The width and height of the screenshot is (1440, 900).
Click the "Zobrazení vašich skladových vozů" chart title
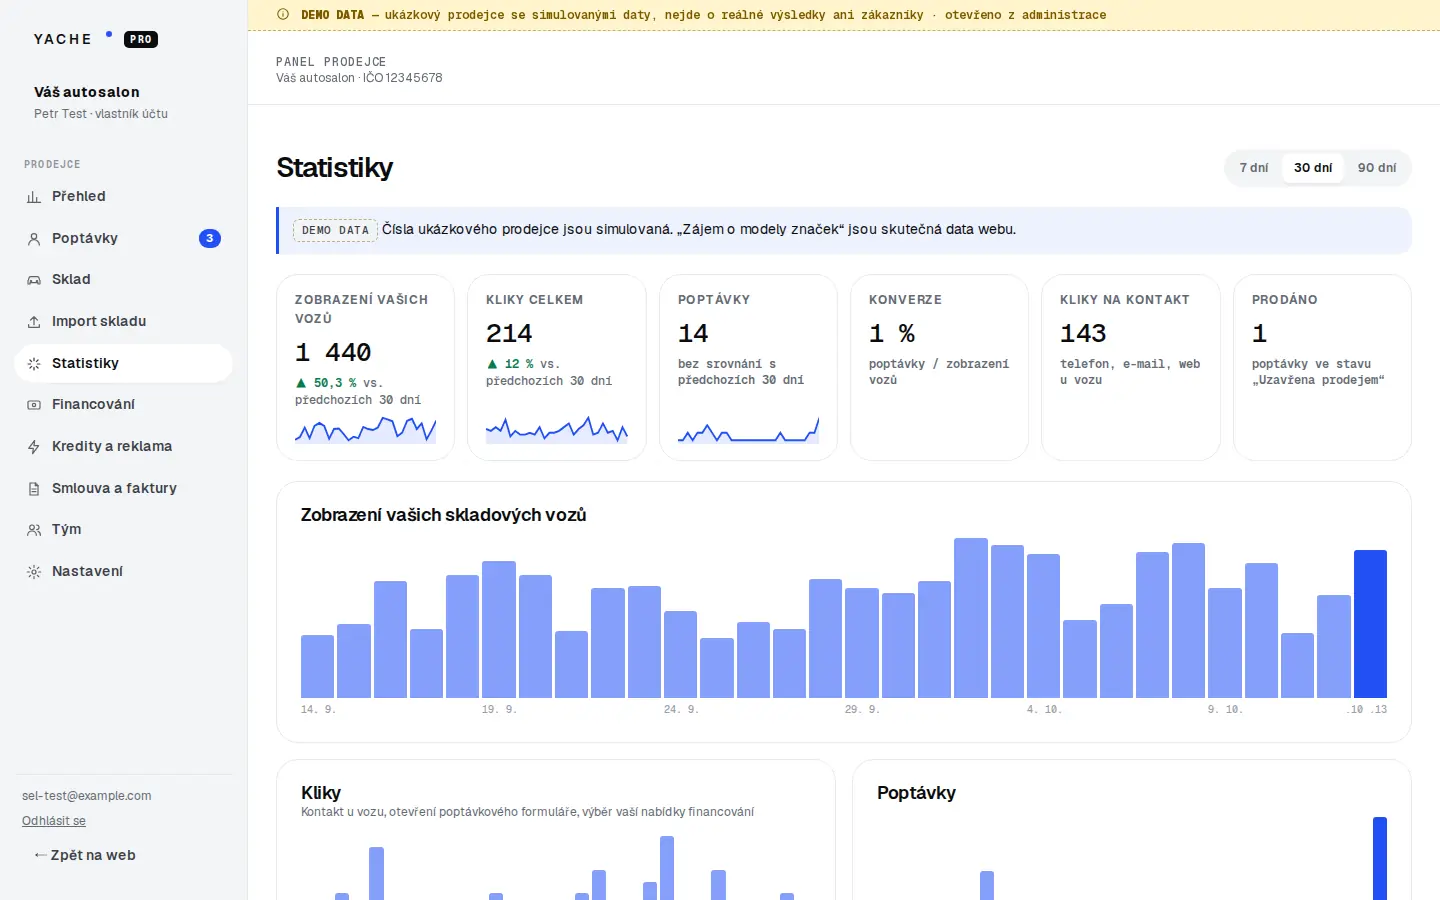point(443,515)
